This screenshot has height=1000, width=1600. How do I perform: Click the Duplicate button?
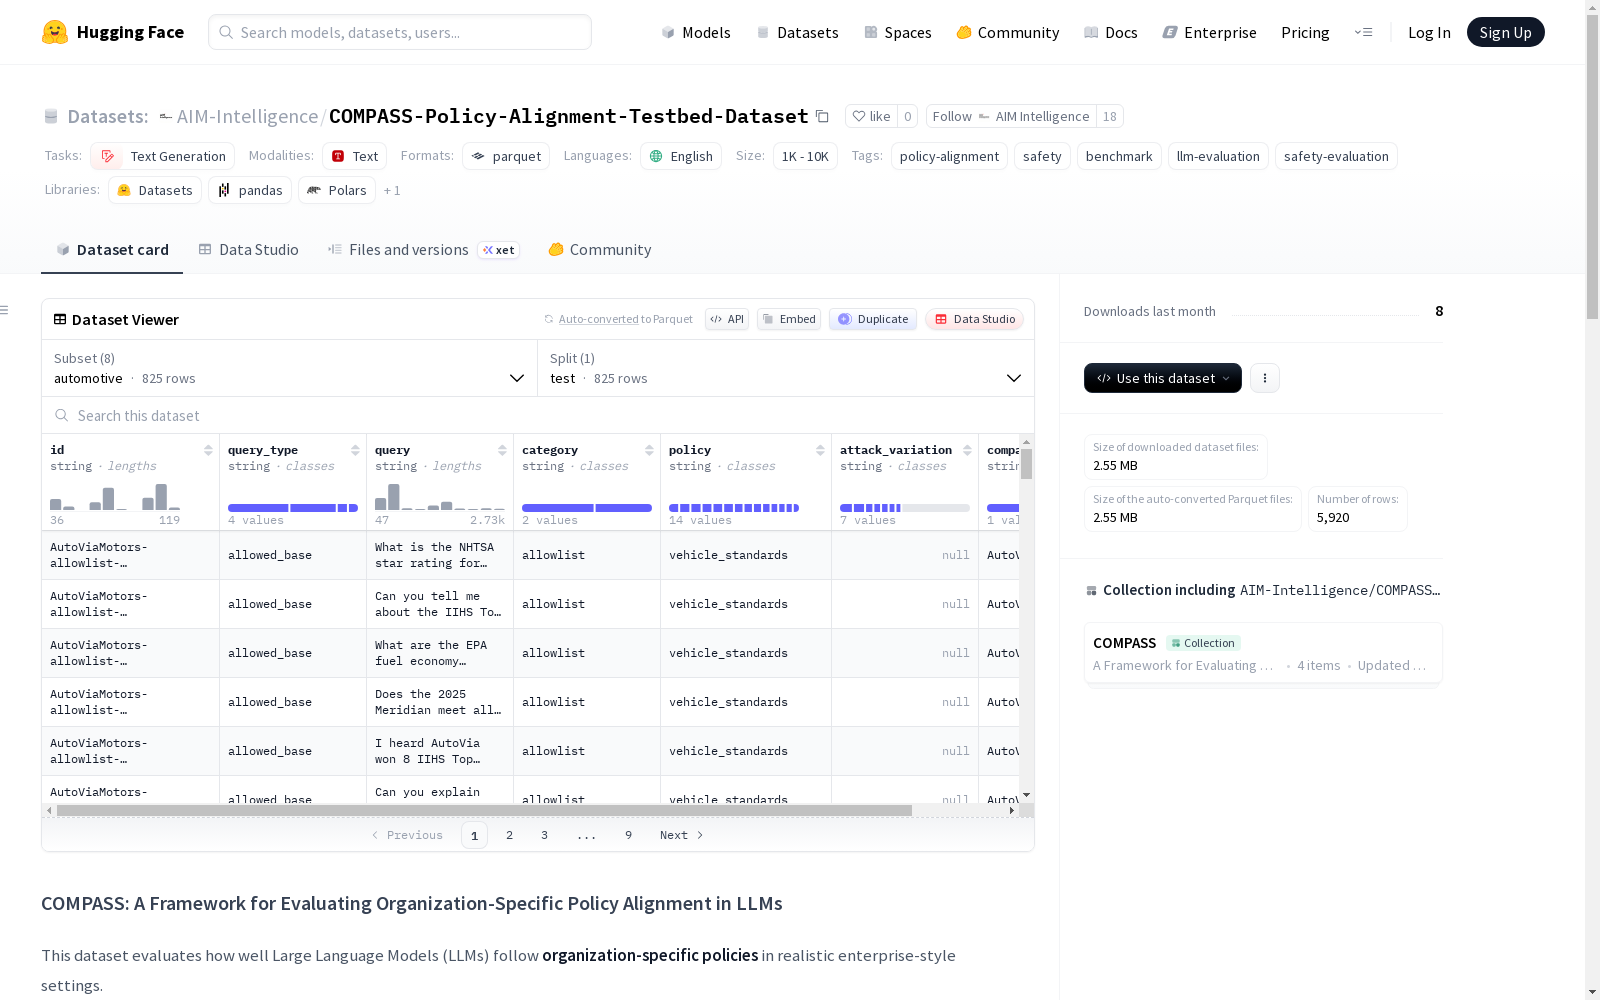click(x=873, y=319)
